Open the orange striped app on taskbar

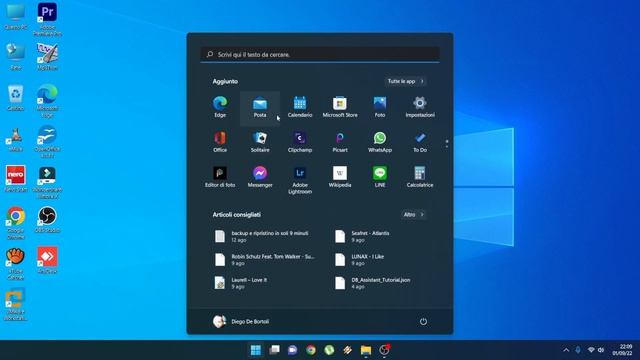[x=347, y=350]
